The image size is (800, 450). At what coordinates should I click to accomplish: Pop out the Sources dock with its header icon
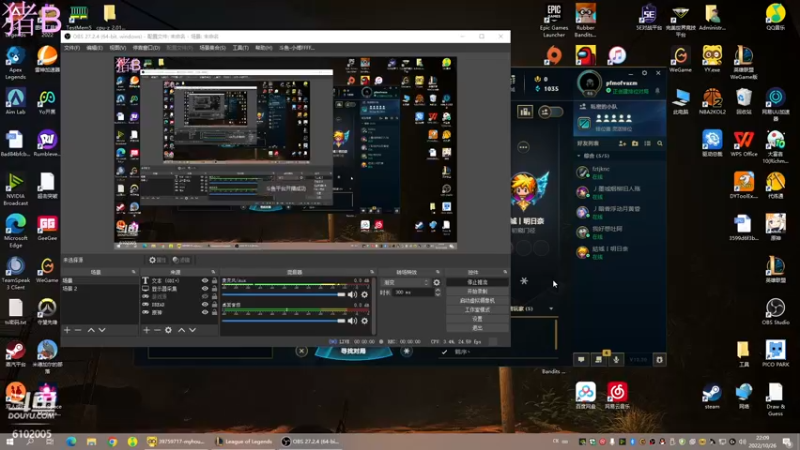click(x=213, y=272)
